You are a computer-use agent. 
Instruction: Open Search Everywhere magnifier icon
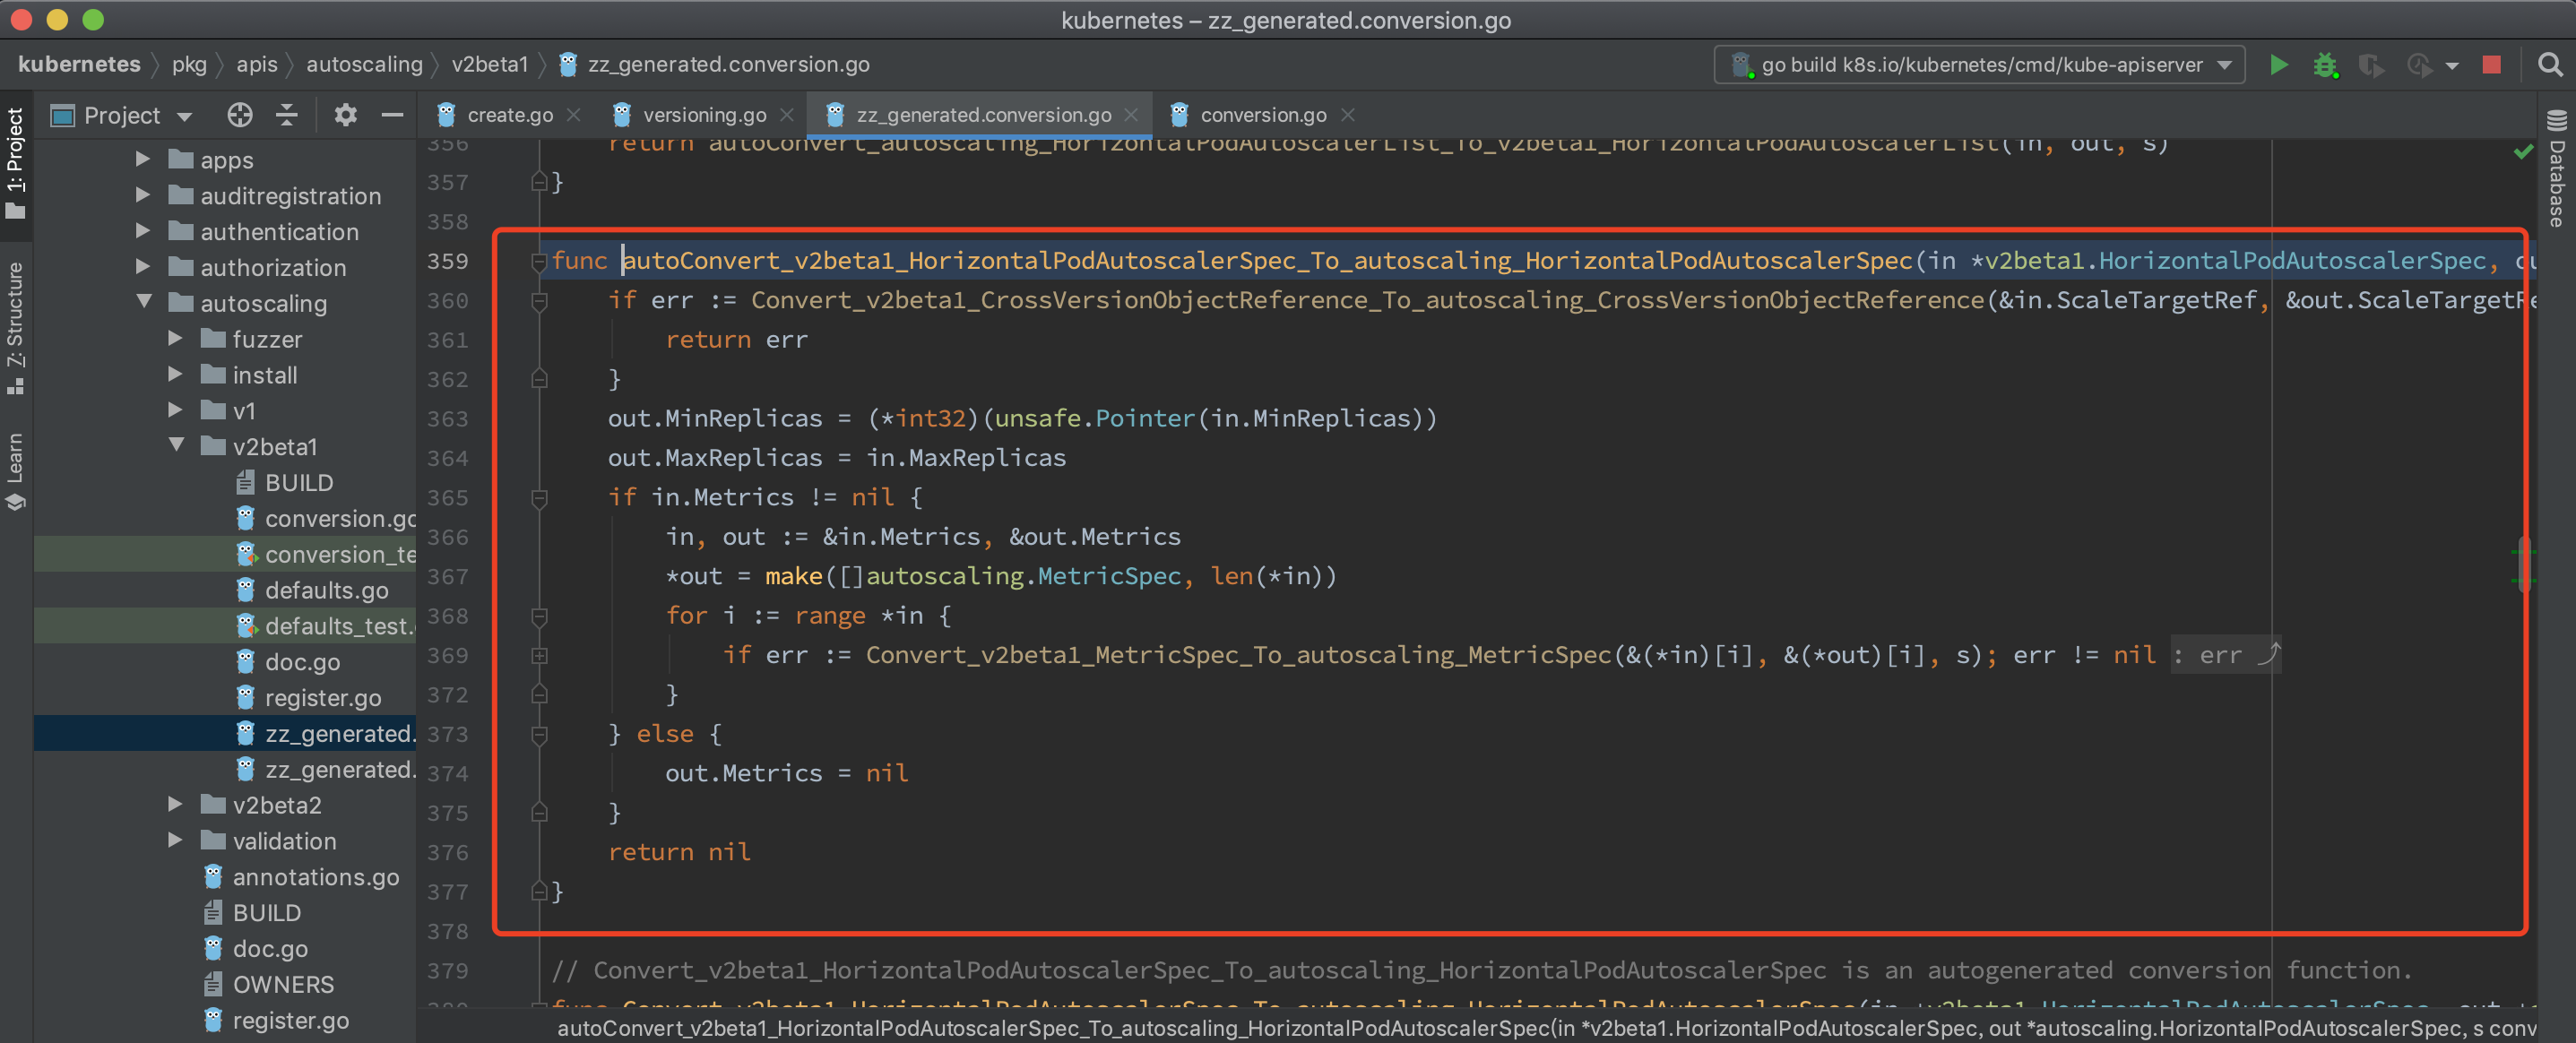pos(2549,65)
